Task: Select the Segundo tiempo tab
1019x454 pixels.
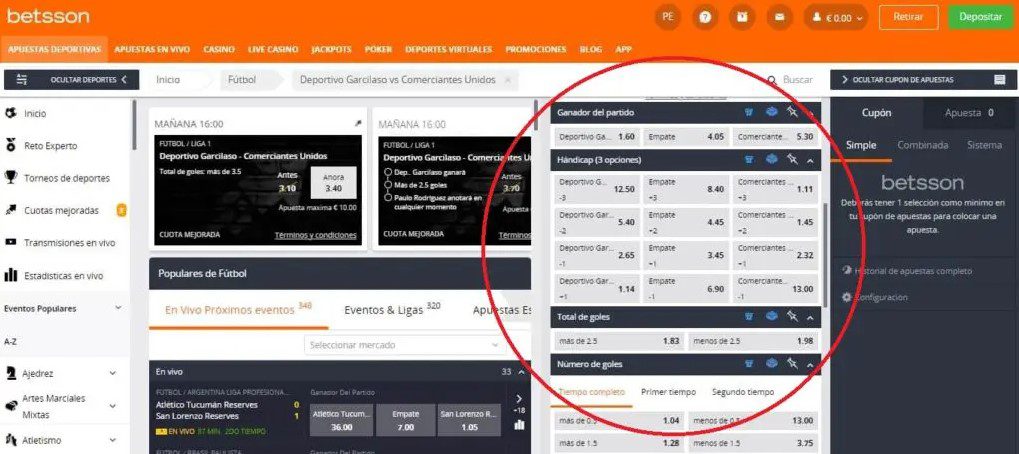Action: pyautogui.click(x=743, y=392)
